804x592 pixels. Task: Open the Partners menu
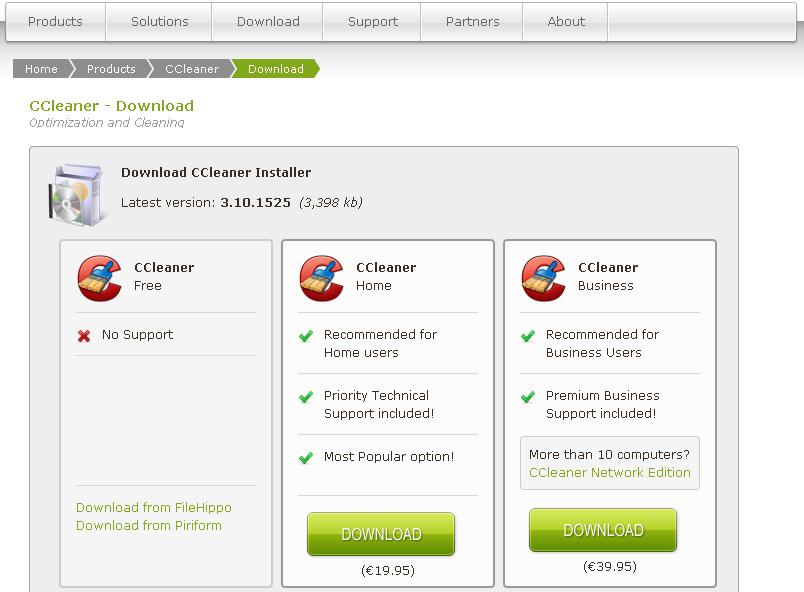click(472, 22)
